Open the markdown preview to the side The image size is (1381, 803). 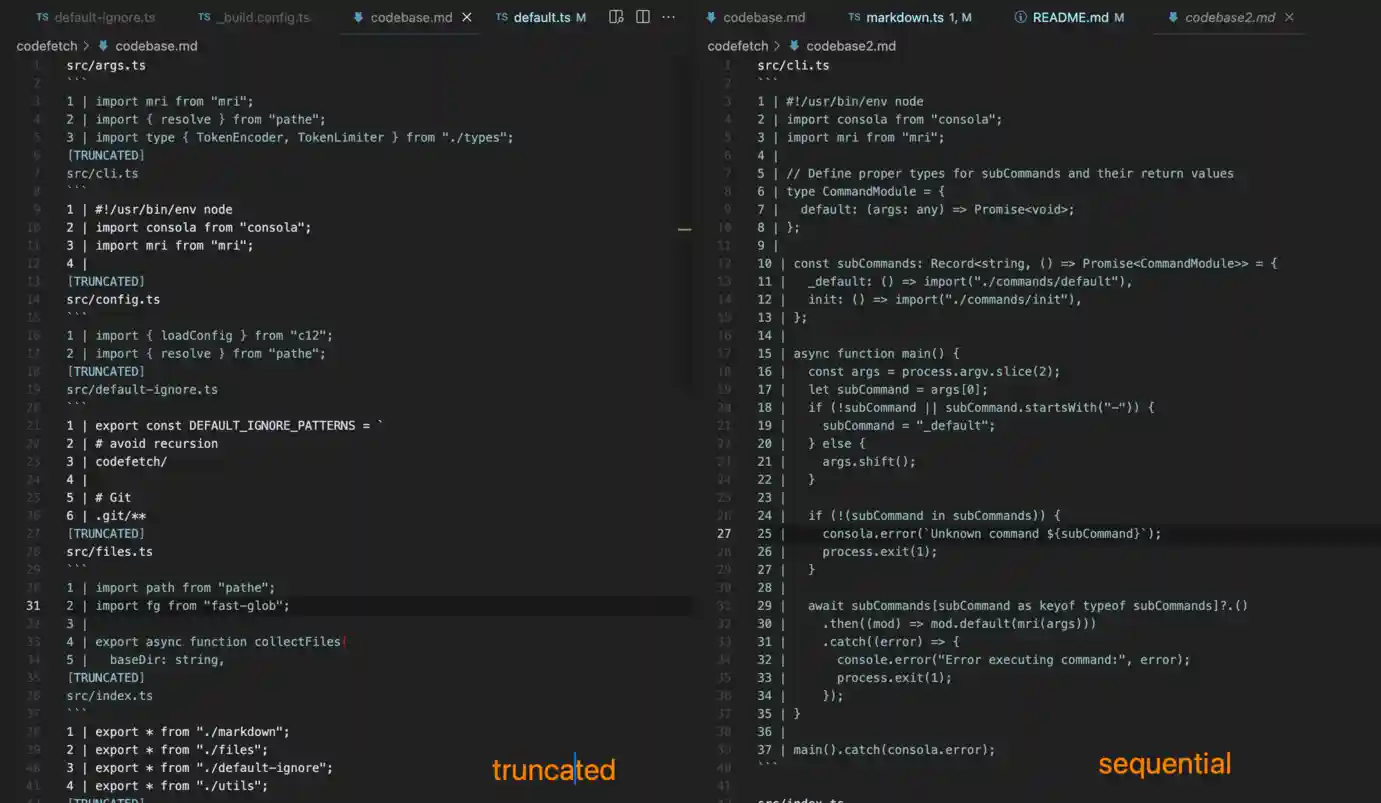click(x=617, y=17)
